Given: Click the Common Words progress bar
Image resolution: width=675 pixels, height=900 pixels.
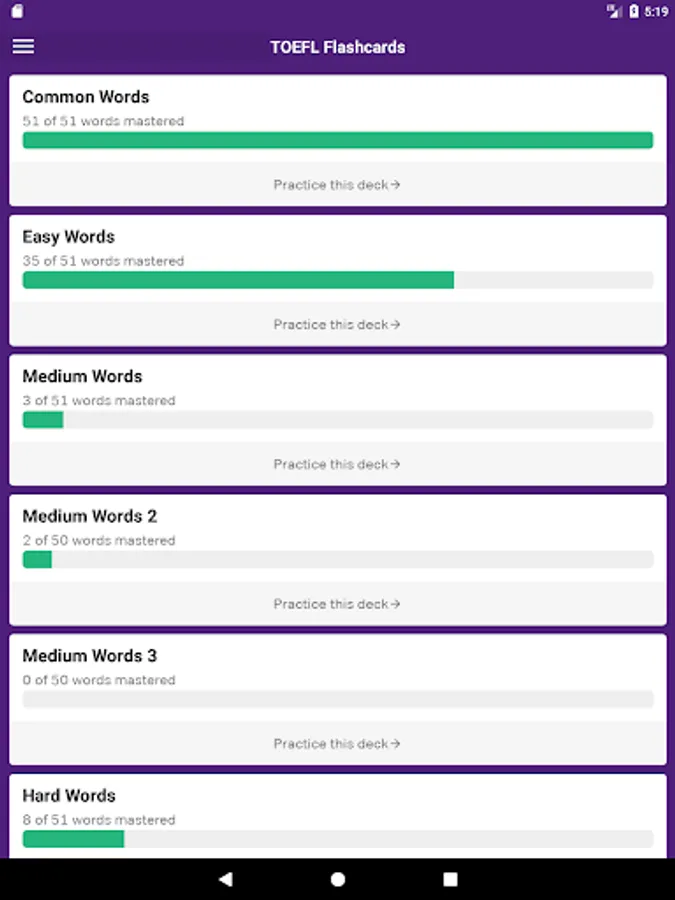Looking at the screenshot, I should pyautogui.click(x=337, y=140).
